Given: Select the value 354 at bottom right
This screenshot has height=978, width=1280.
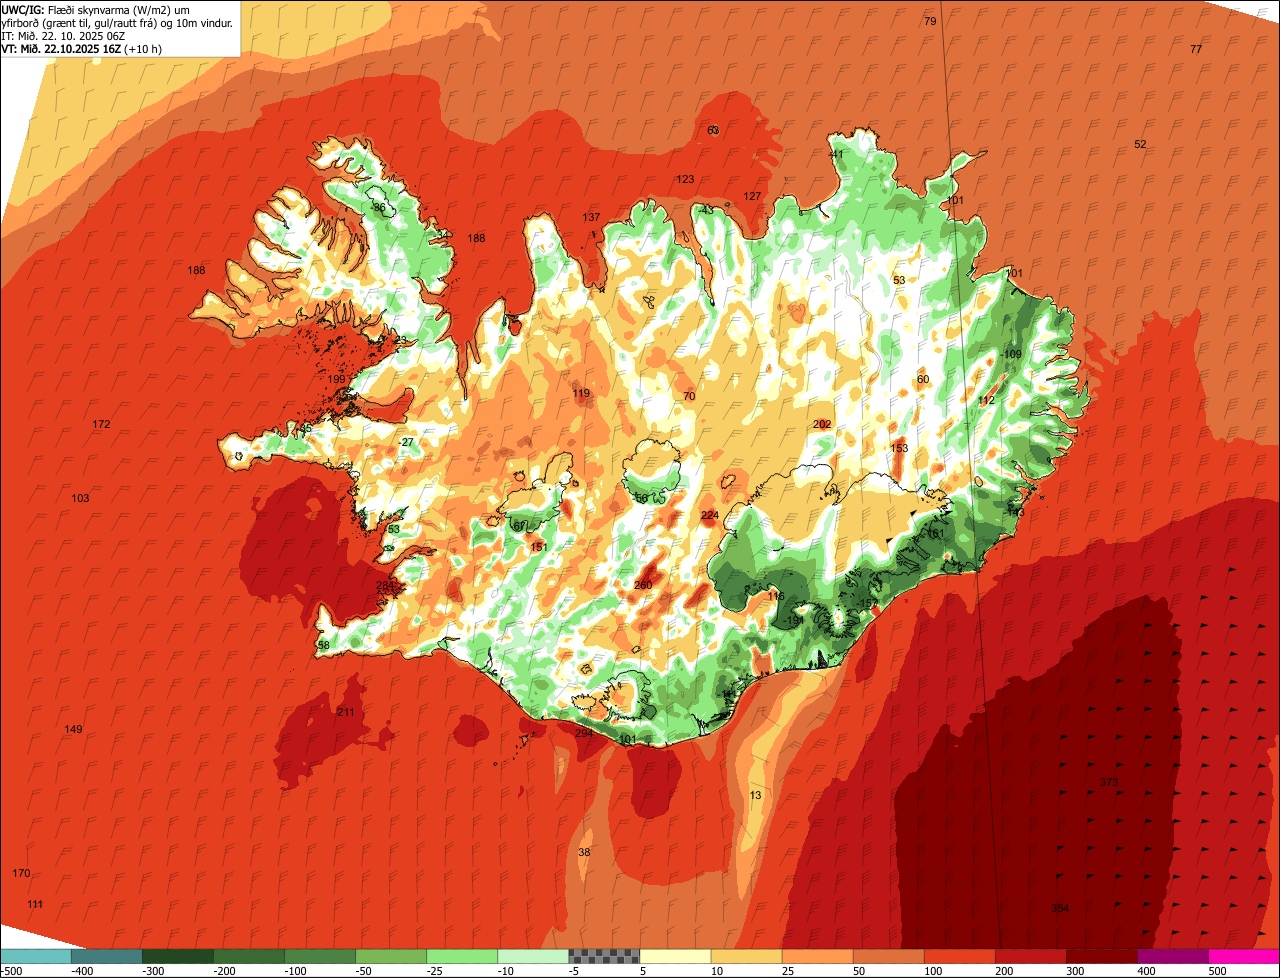Looking at the screenshot, I should click(1060, 908).
